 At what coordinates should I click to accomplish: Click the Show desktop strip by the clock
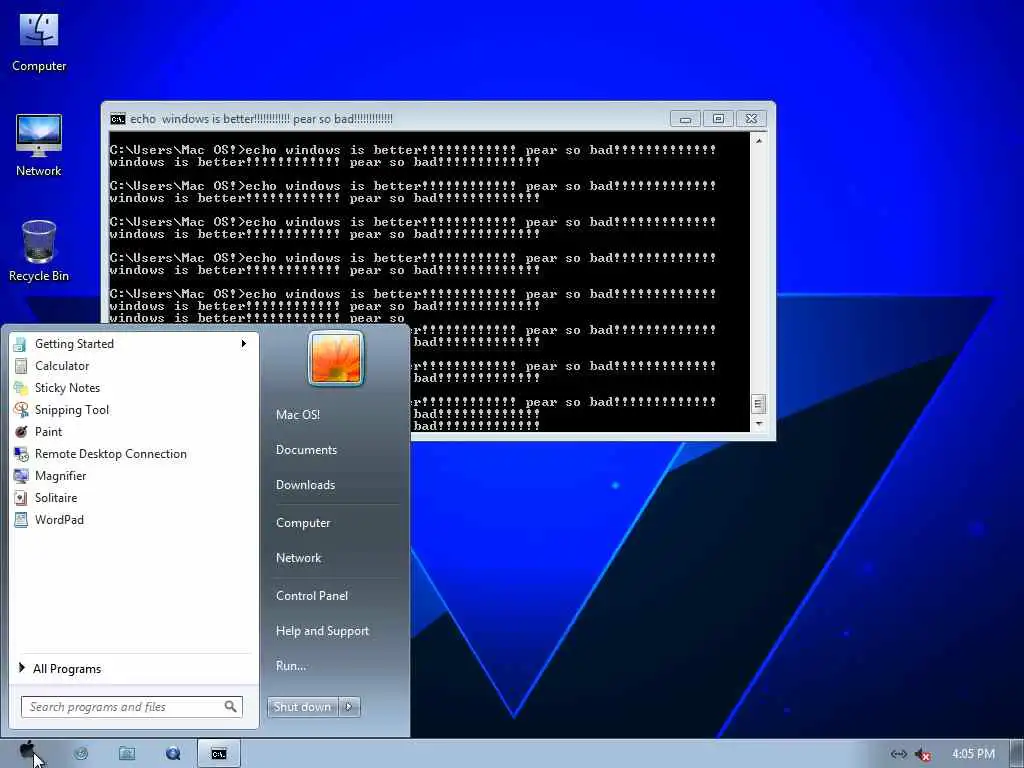tap(1016, 754)
